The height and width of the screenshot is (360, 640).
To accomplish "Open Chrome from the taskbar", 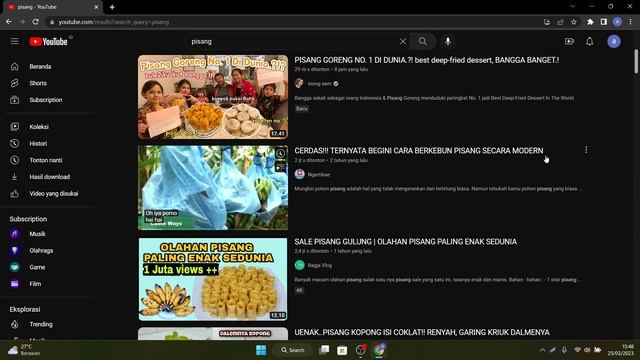I will coord(379,350).
